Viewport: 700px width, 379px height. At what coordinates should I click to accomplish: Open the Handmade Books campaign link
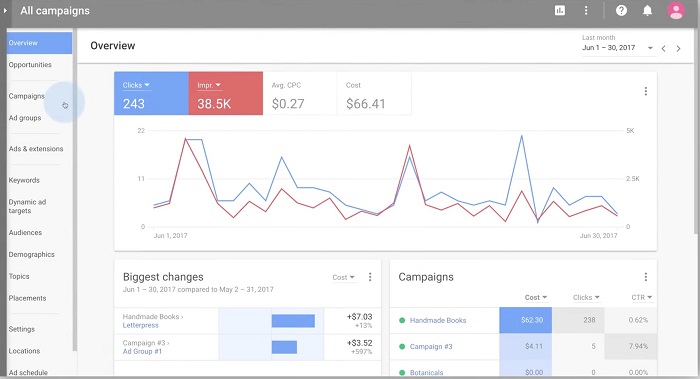(x=438, y=320)
